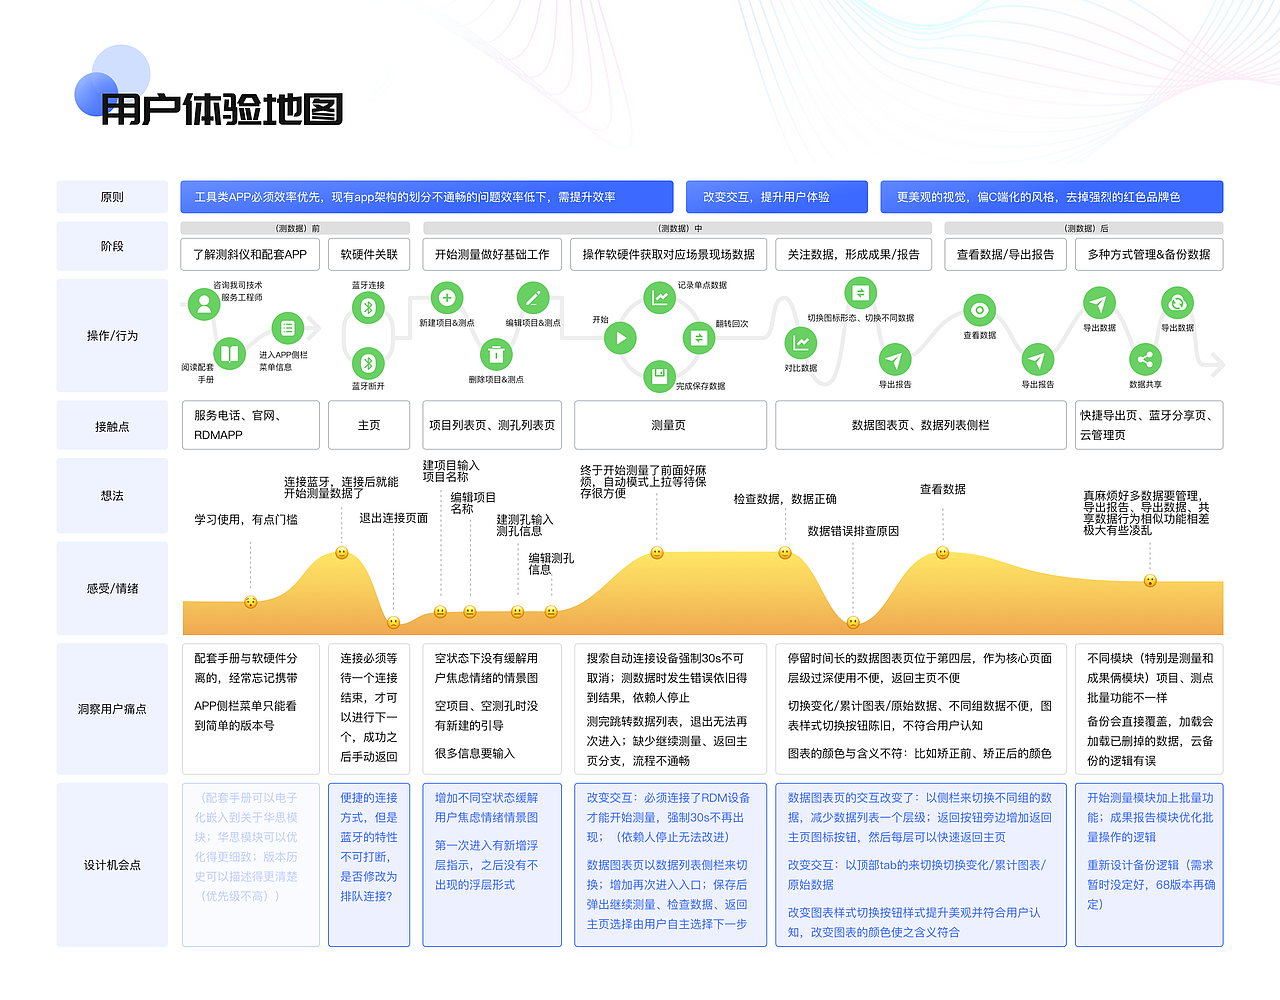This screenshot has height=1000, width=1280.
Task: Click the 咨询我司技术服务工程师 person icon
Action: tap(204, 304)
